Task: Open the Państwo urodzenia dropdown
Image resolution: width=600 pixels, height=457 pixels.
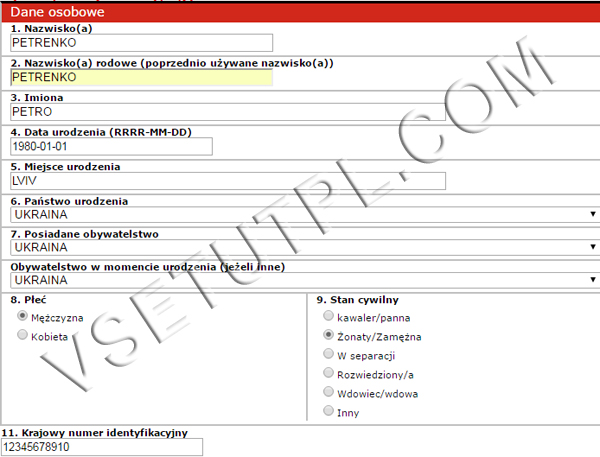Action: point(305,215)
